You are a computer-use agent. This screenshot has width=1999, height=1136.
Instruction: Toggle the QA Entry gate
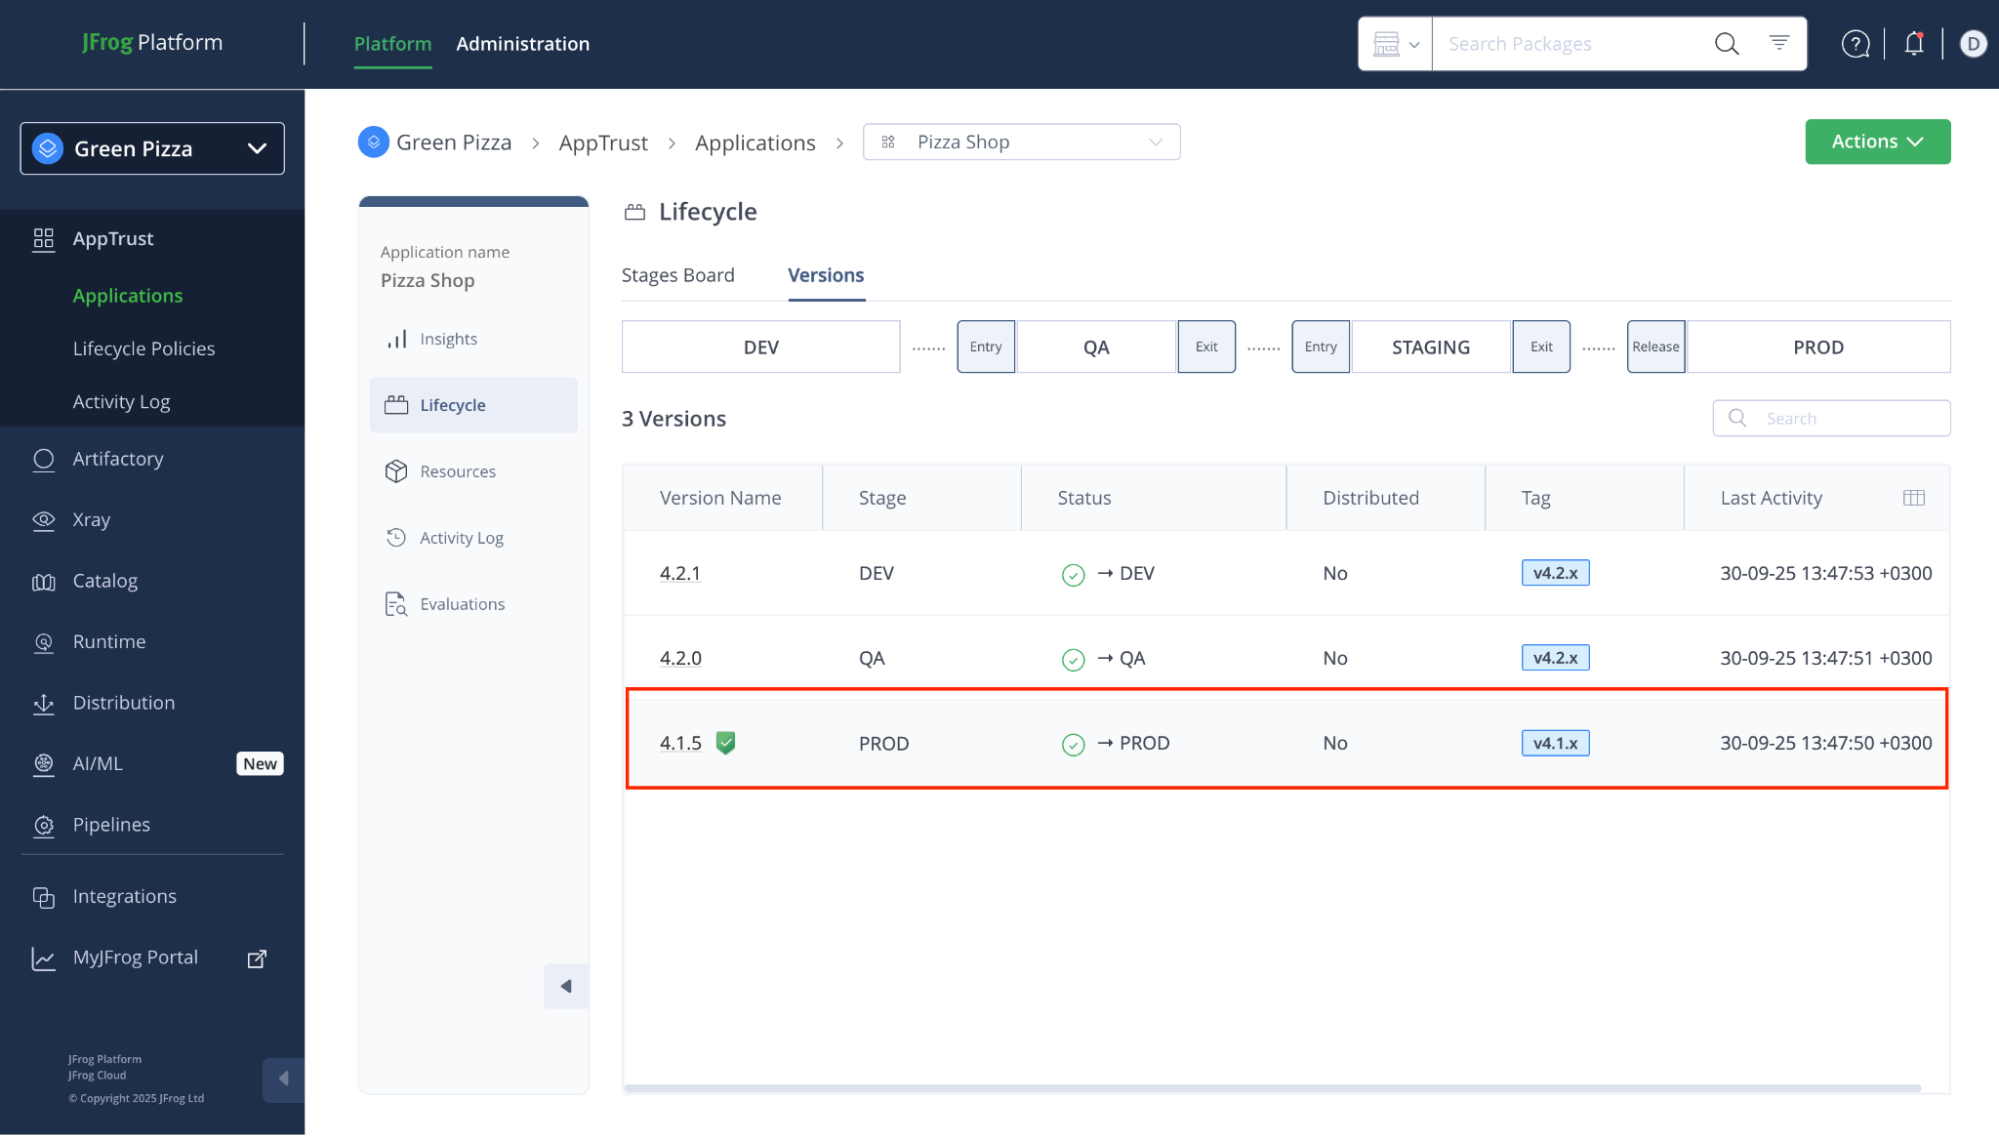985,347
